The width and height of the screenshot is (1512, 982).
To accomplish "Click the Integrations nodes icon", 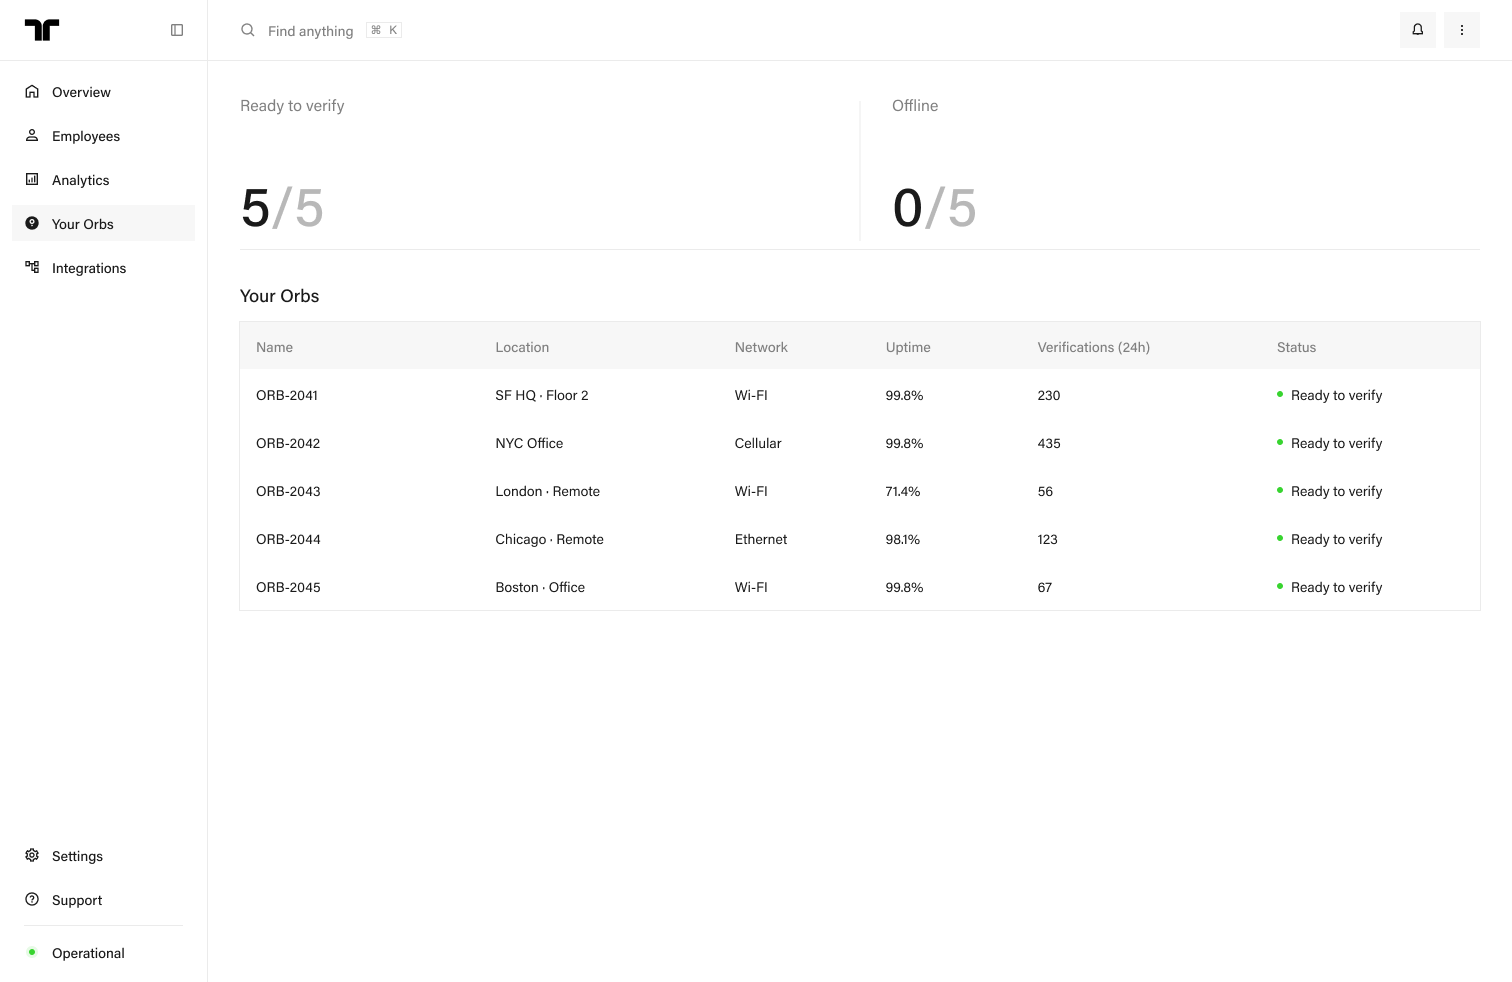I will pos(32,268).
